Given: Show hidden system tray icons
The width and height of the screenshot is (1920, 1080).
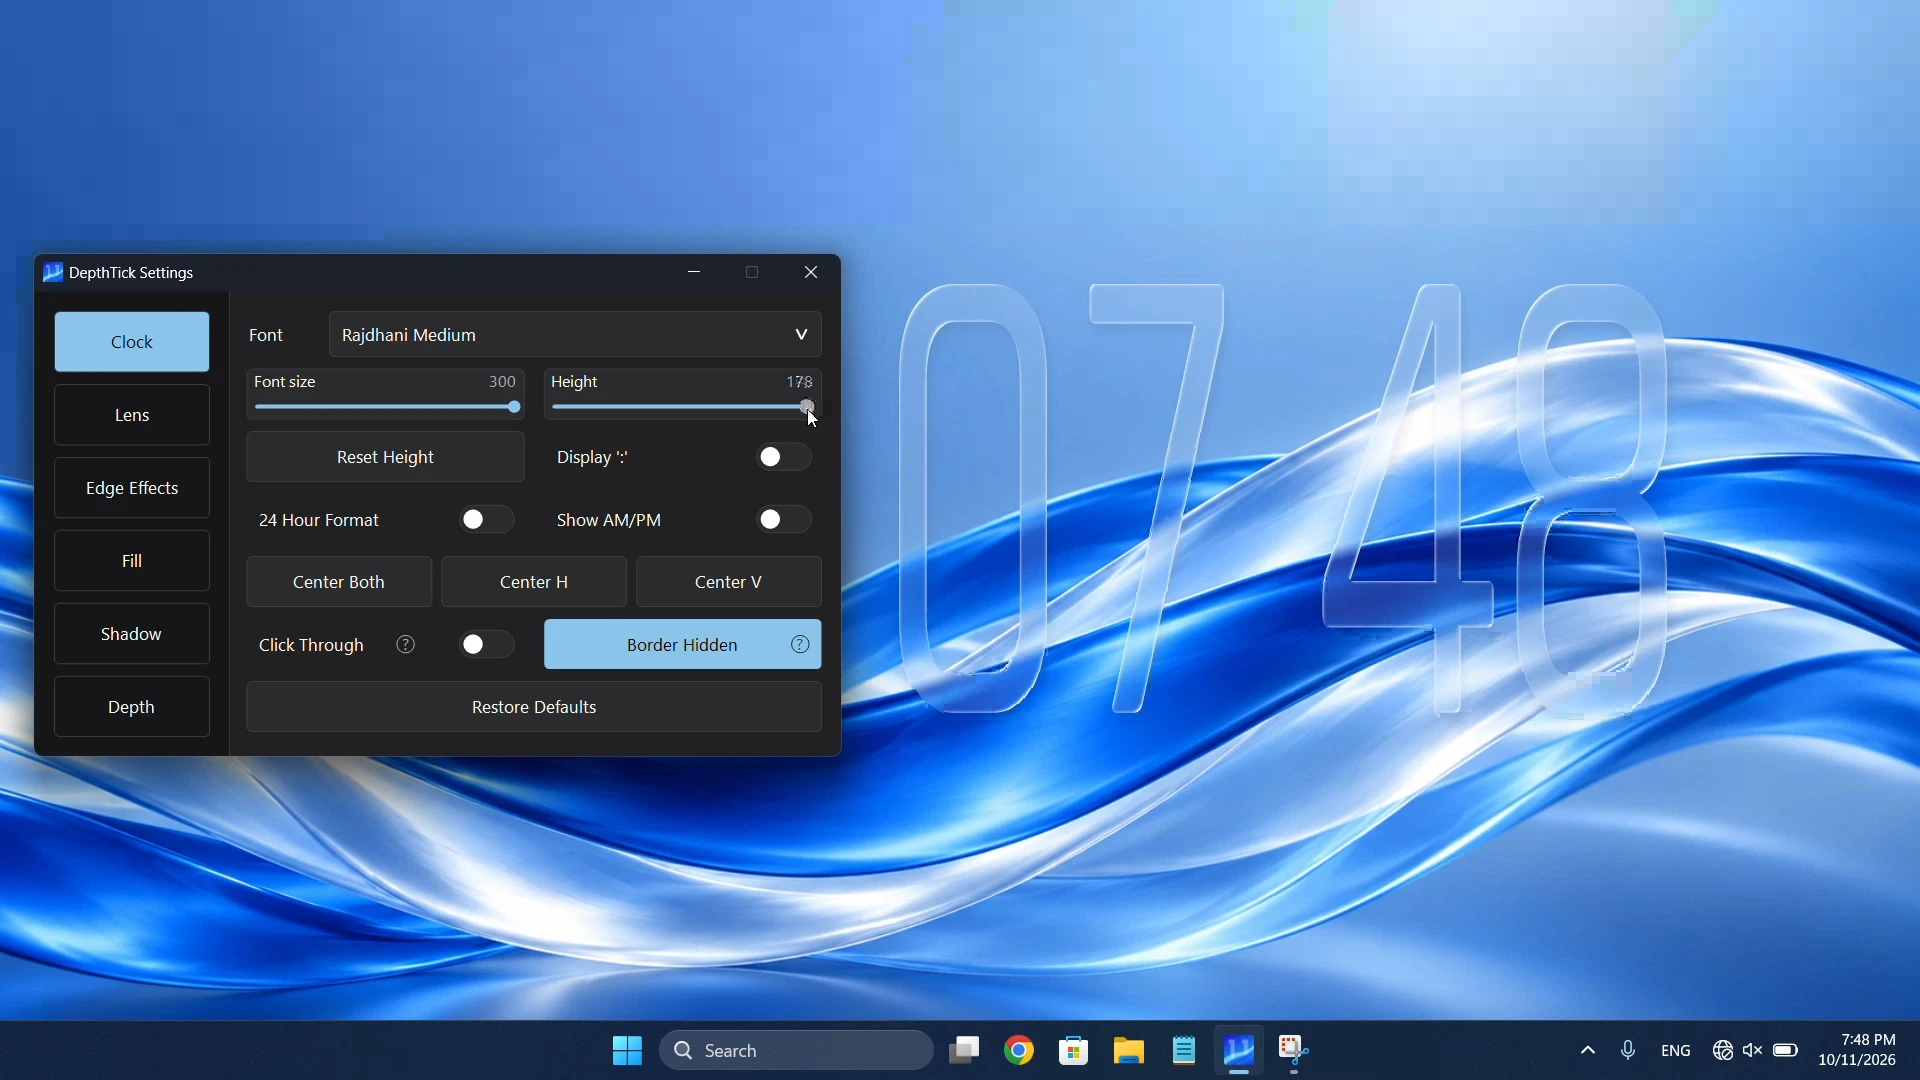Looking at the screenshot, I should (x=1588, y=1051).
